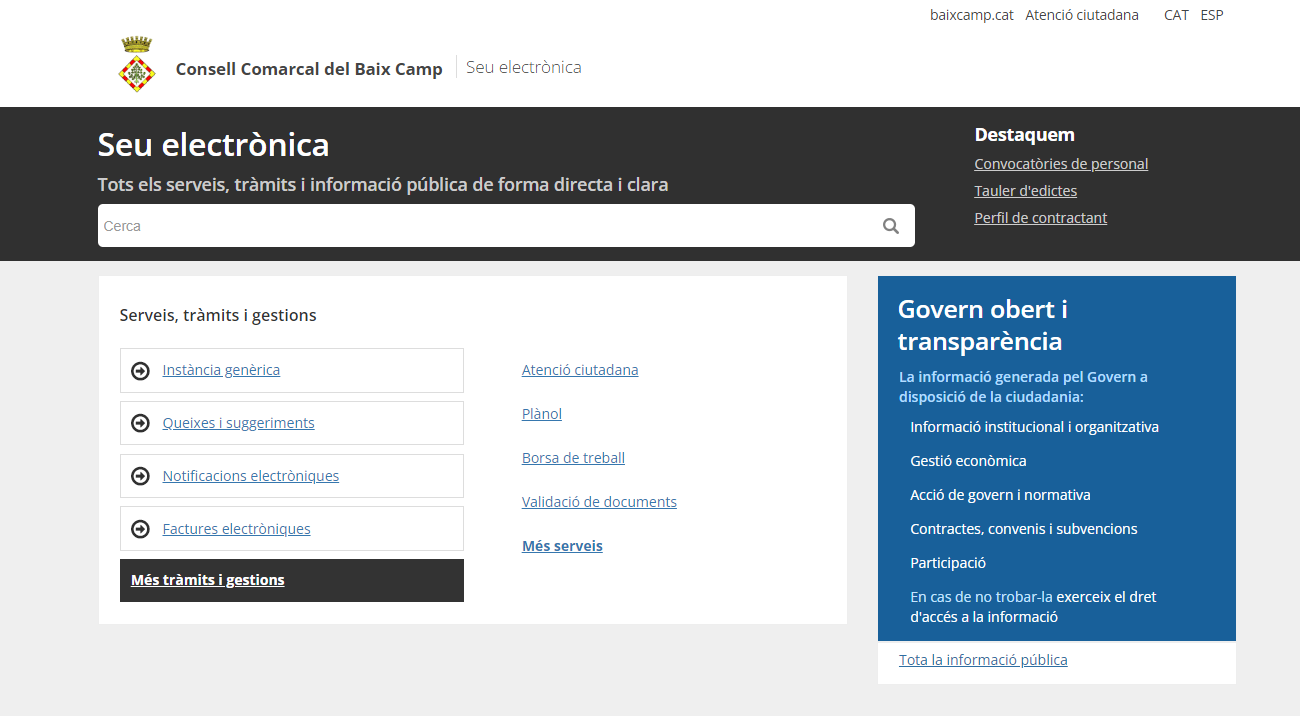Visit the baixcamp.cat top link
The image size is (1300, 716).
pos(971,15)
